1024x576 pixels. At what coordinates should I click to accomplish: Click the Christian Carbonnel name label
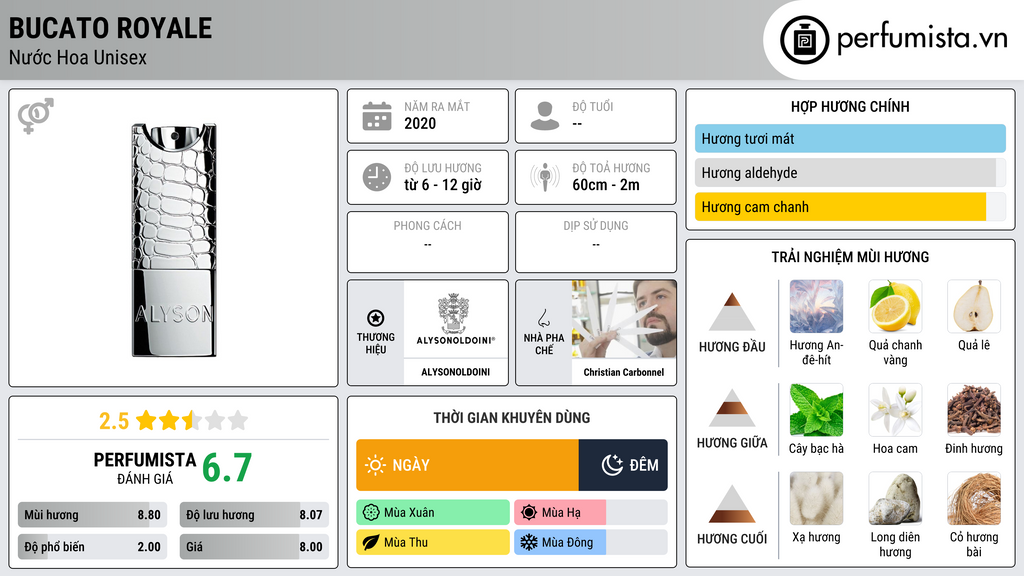tap(624, 372)
